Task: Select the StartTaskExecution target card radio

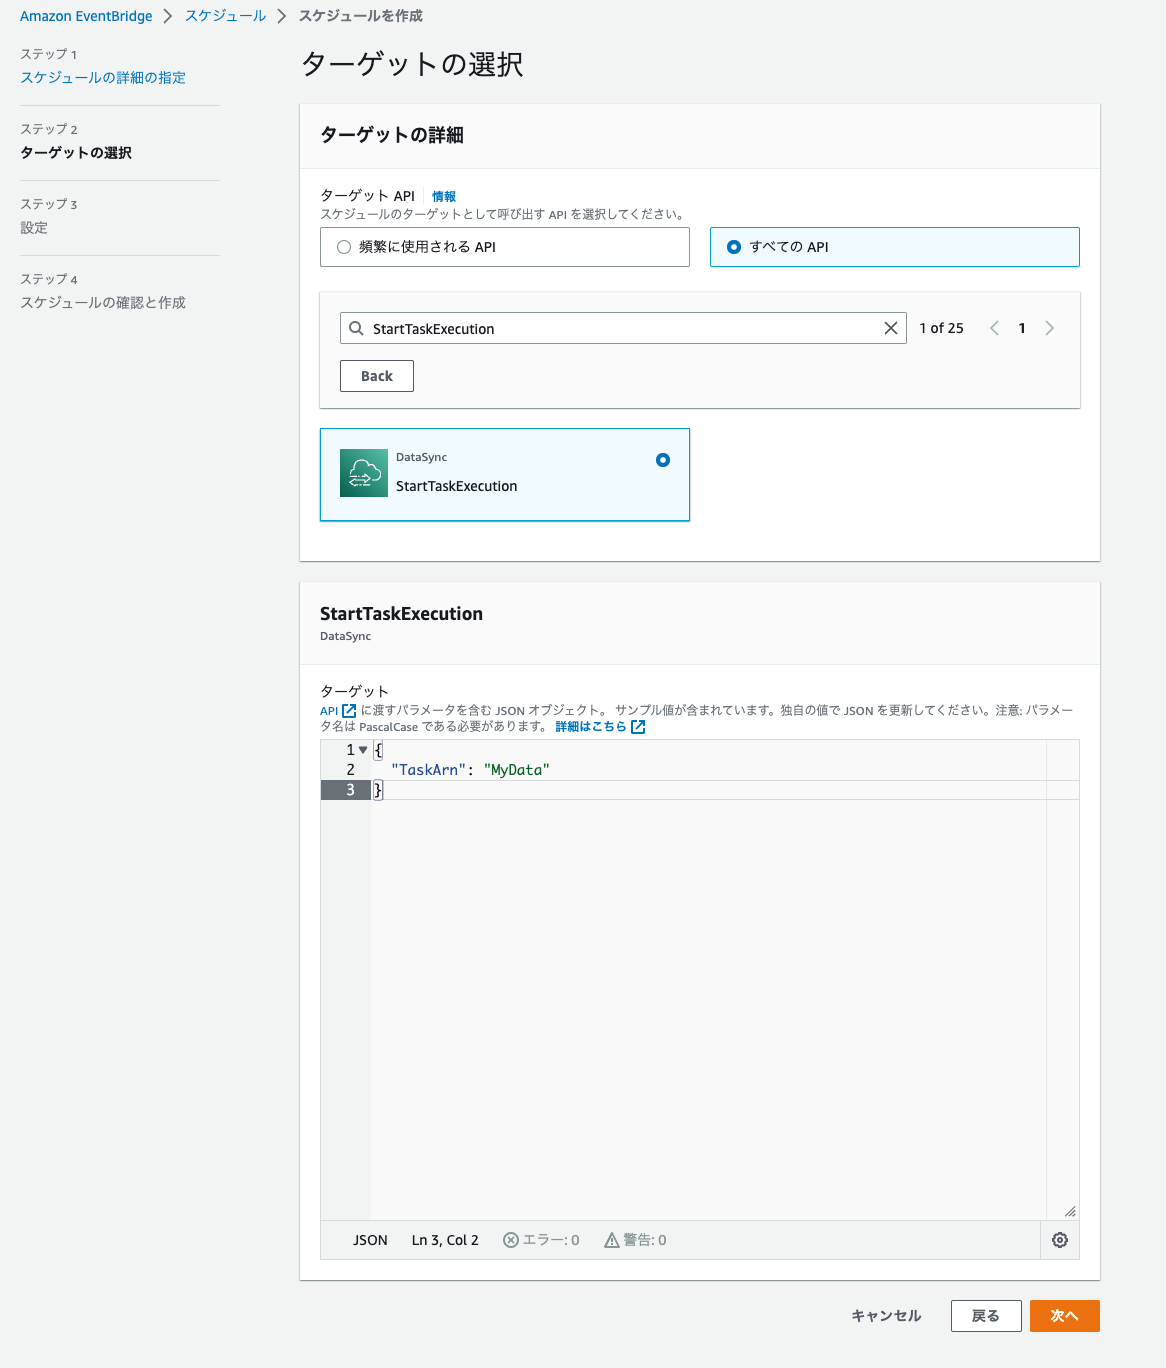Action: [x=663, y=460]
